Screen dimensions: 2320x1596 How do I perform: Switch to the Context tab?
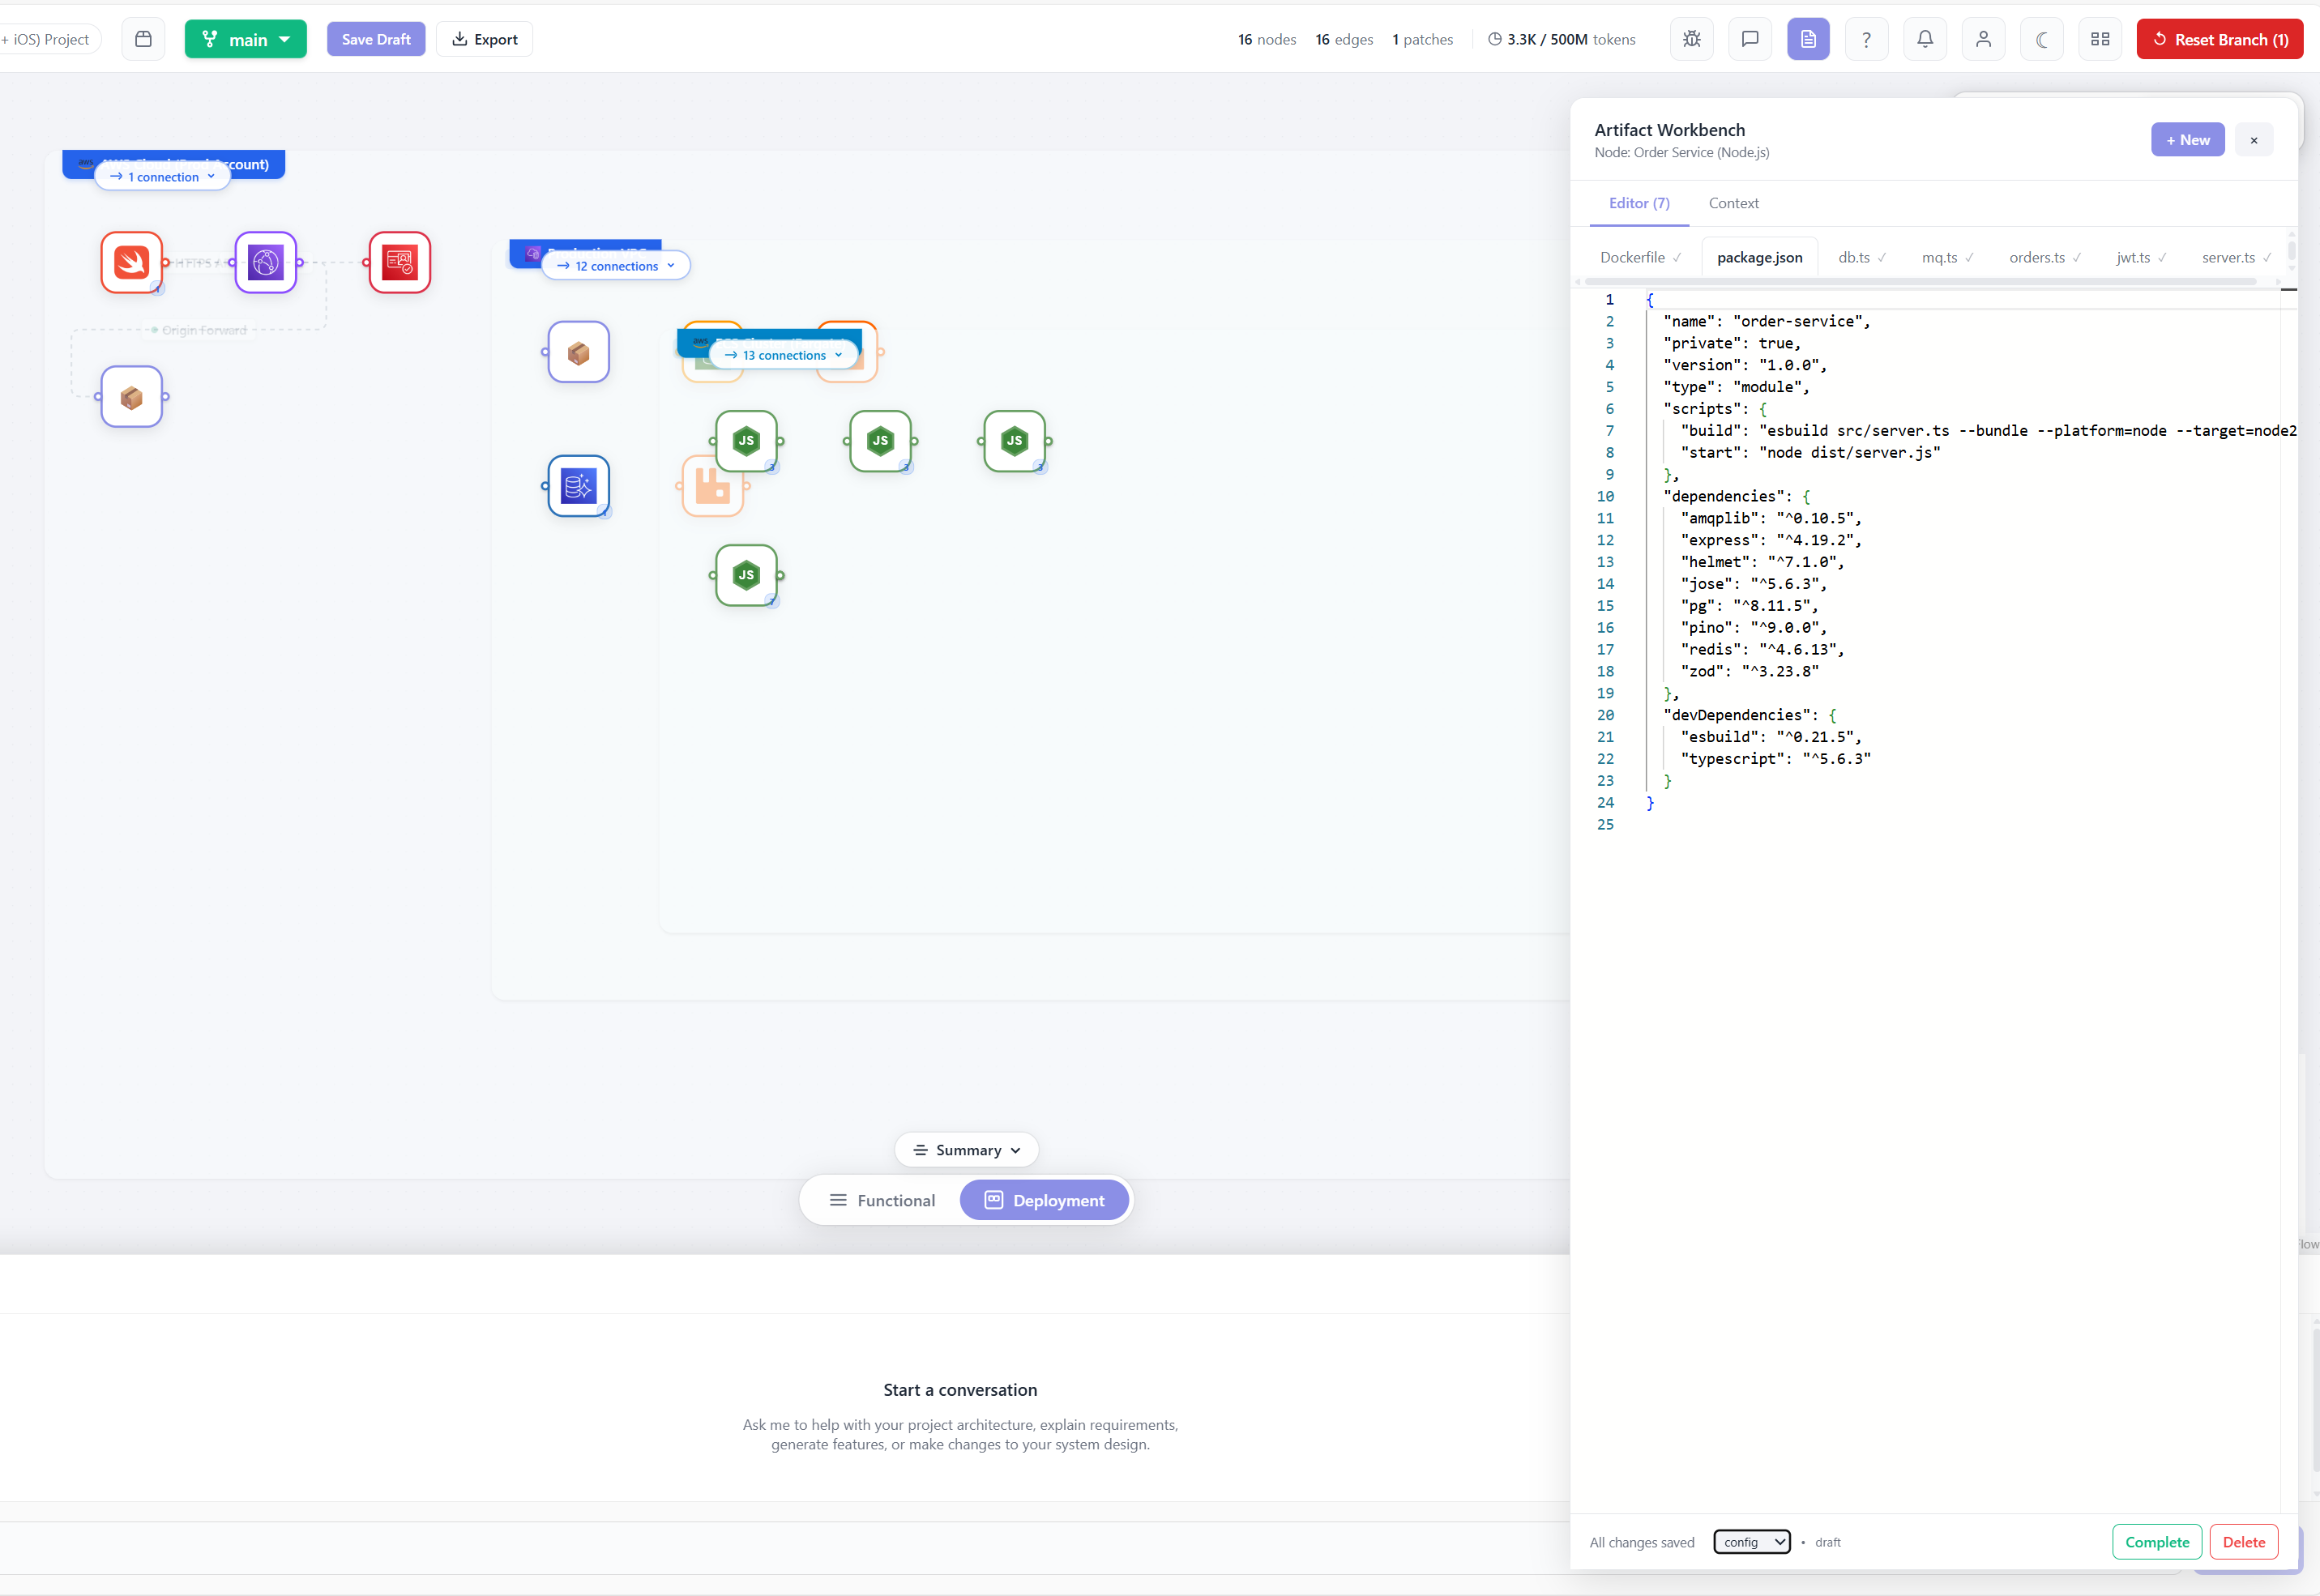tap(1733, 203)
